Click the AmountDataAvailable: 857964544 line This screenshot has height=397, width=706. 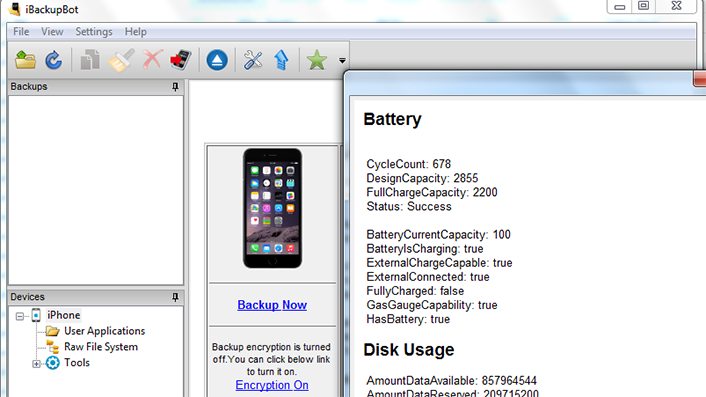coord(452,381)
